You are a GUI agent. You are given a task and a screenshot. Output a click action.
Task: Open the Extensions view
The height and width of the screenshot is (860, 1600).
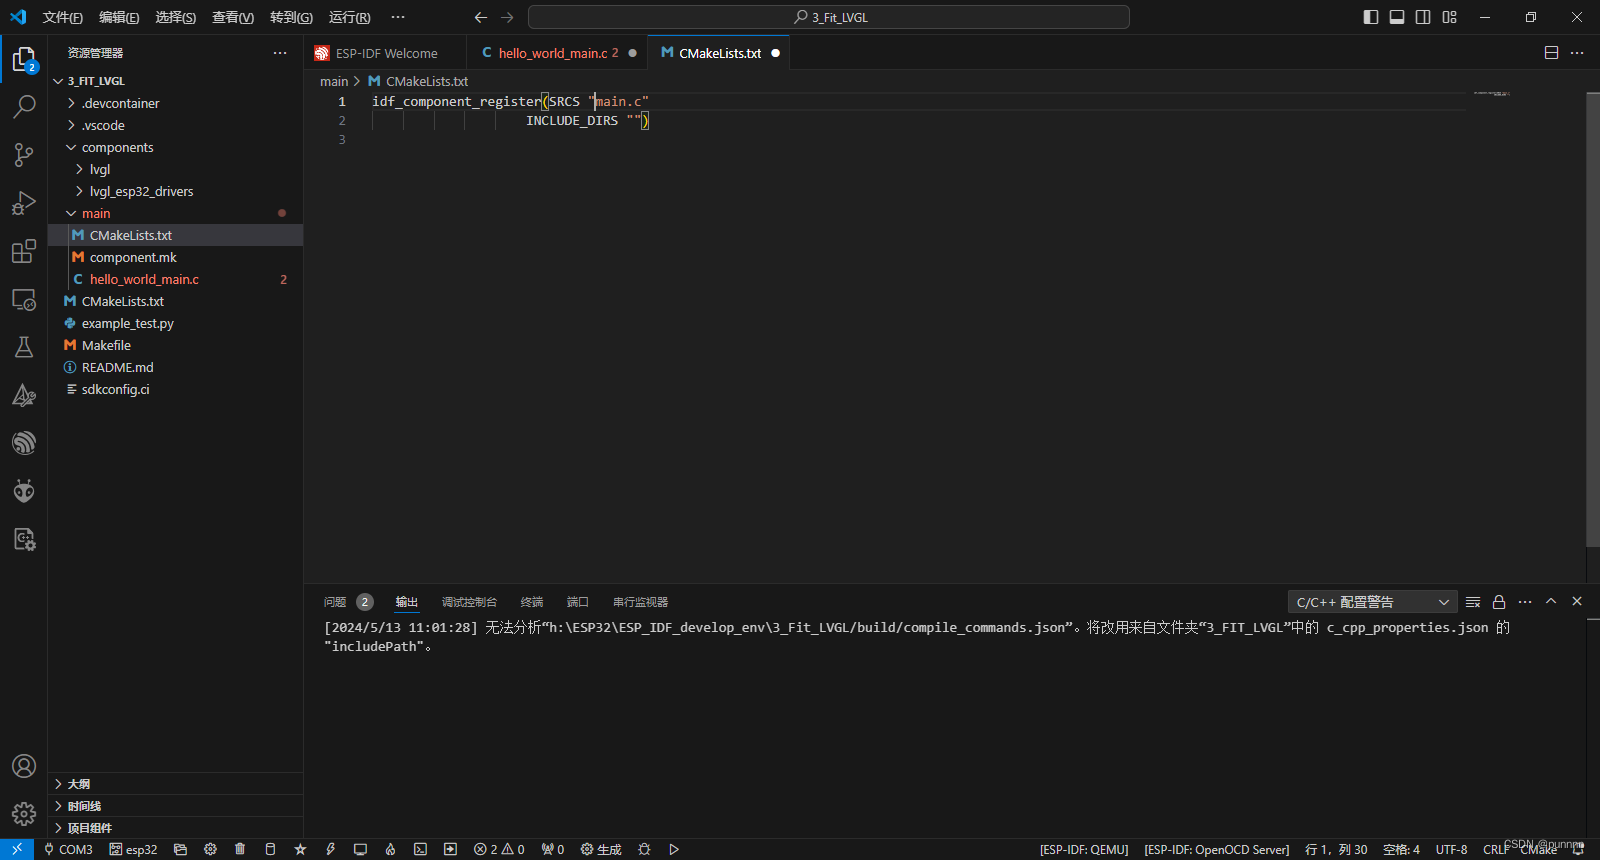24,251
